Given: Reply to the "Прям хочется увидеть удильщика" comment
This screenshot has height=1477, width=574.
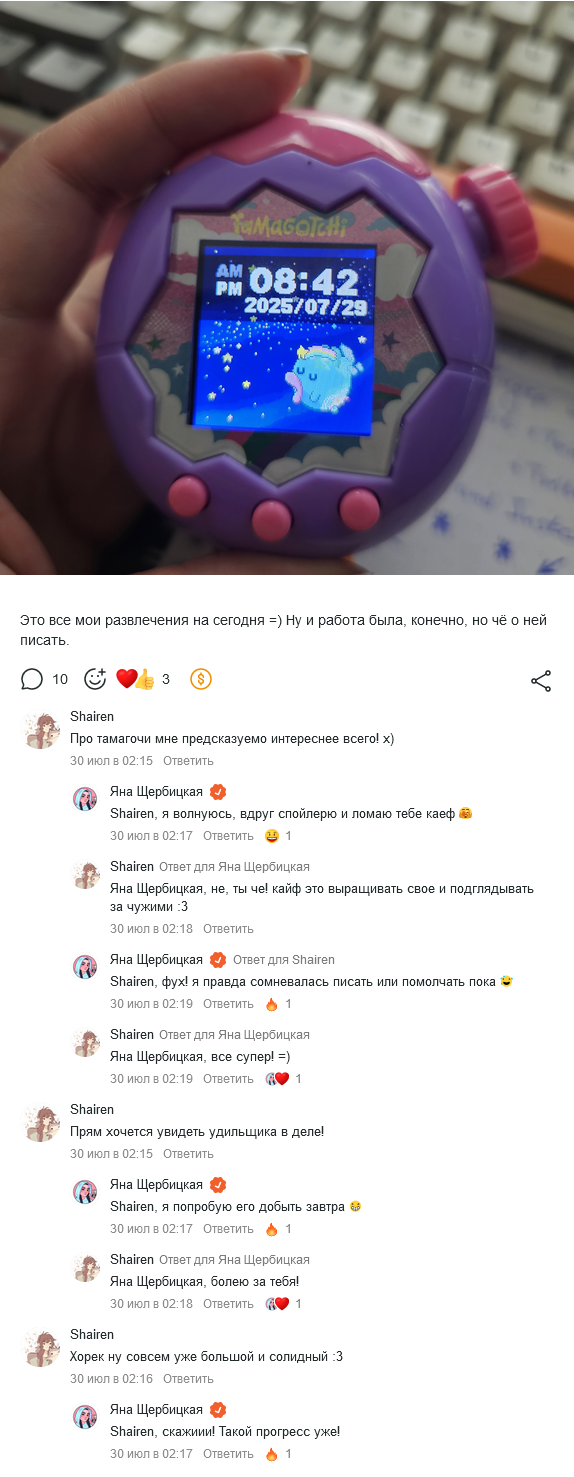Looking at the screenshot, I should pyautogui.click(x=188, y=1154).
